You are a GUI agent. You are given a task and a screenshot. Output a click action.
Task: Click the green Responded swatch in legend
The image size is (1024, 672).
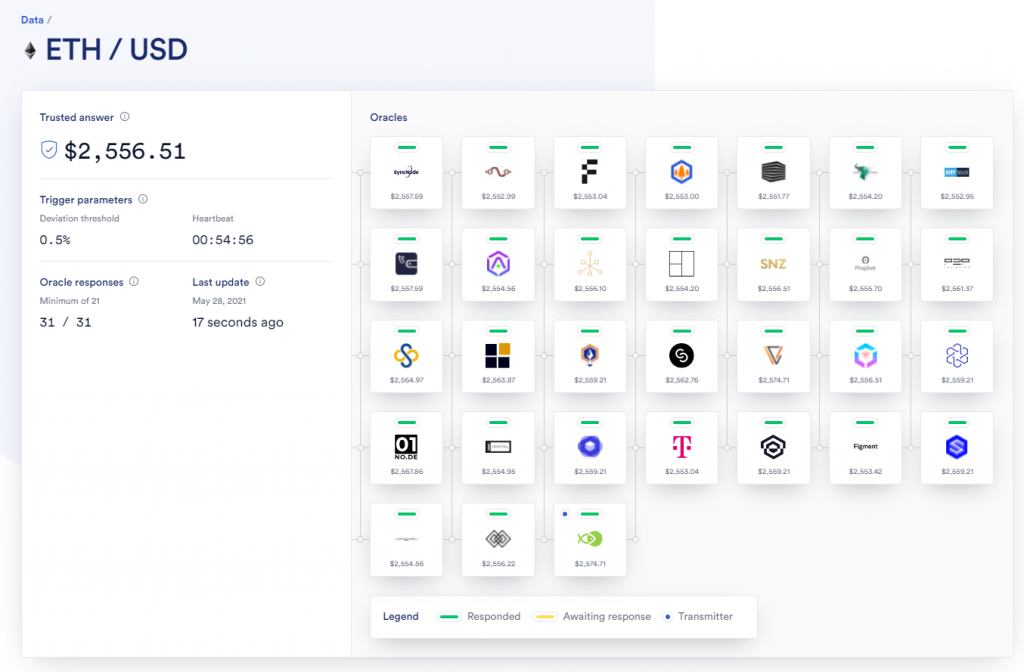(x=449, y=616)
